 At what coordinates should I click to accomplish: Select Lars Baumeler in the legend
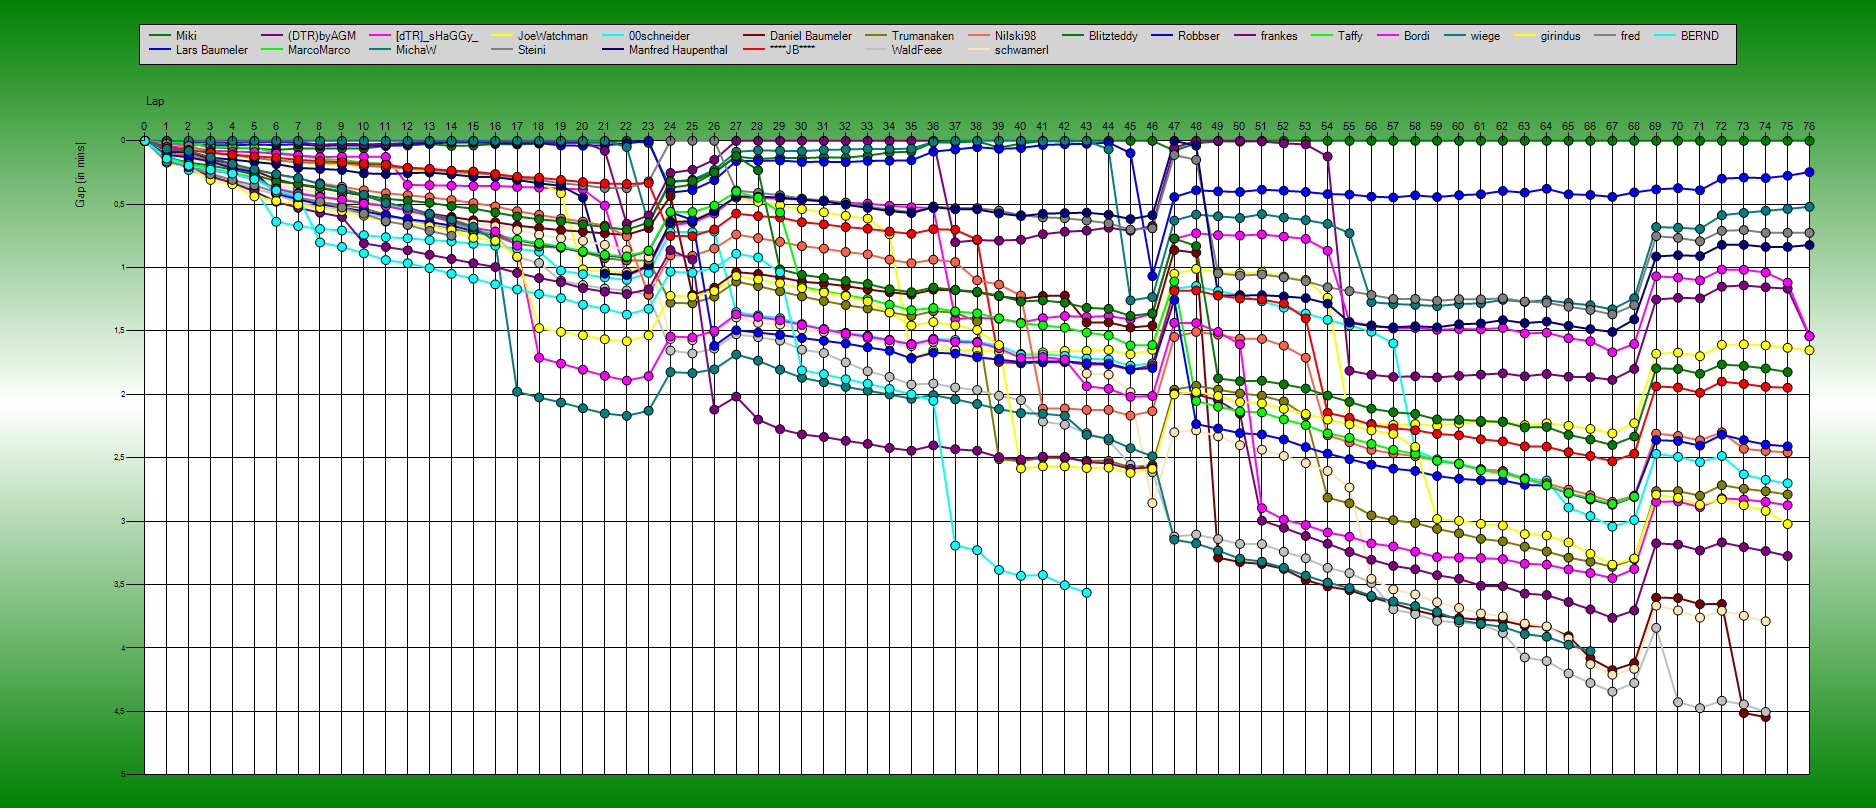click(x=212, y=50)
